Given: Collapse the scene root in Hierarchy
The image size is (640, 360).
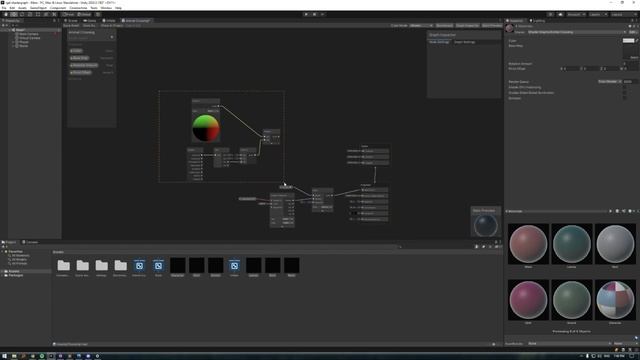Looking at the screenshot, I should pos(10,30).
